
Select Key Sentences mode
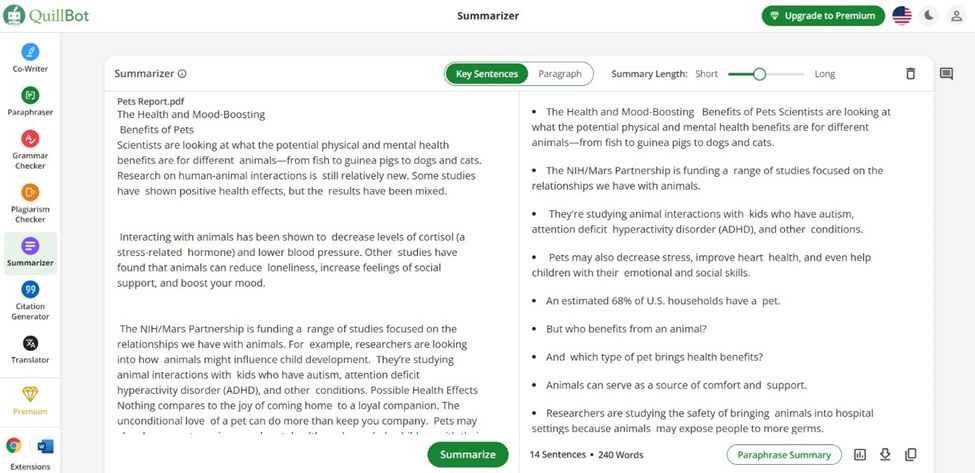pos(487,74)
